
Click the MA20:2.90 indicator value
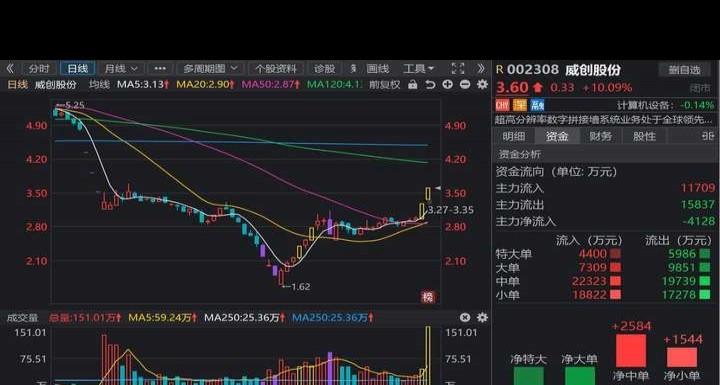[206, 85]
